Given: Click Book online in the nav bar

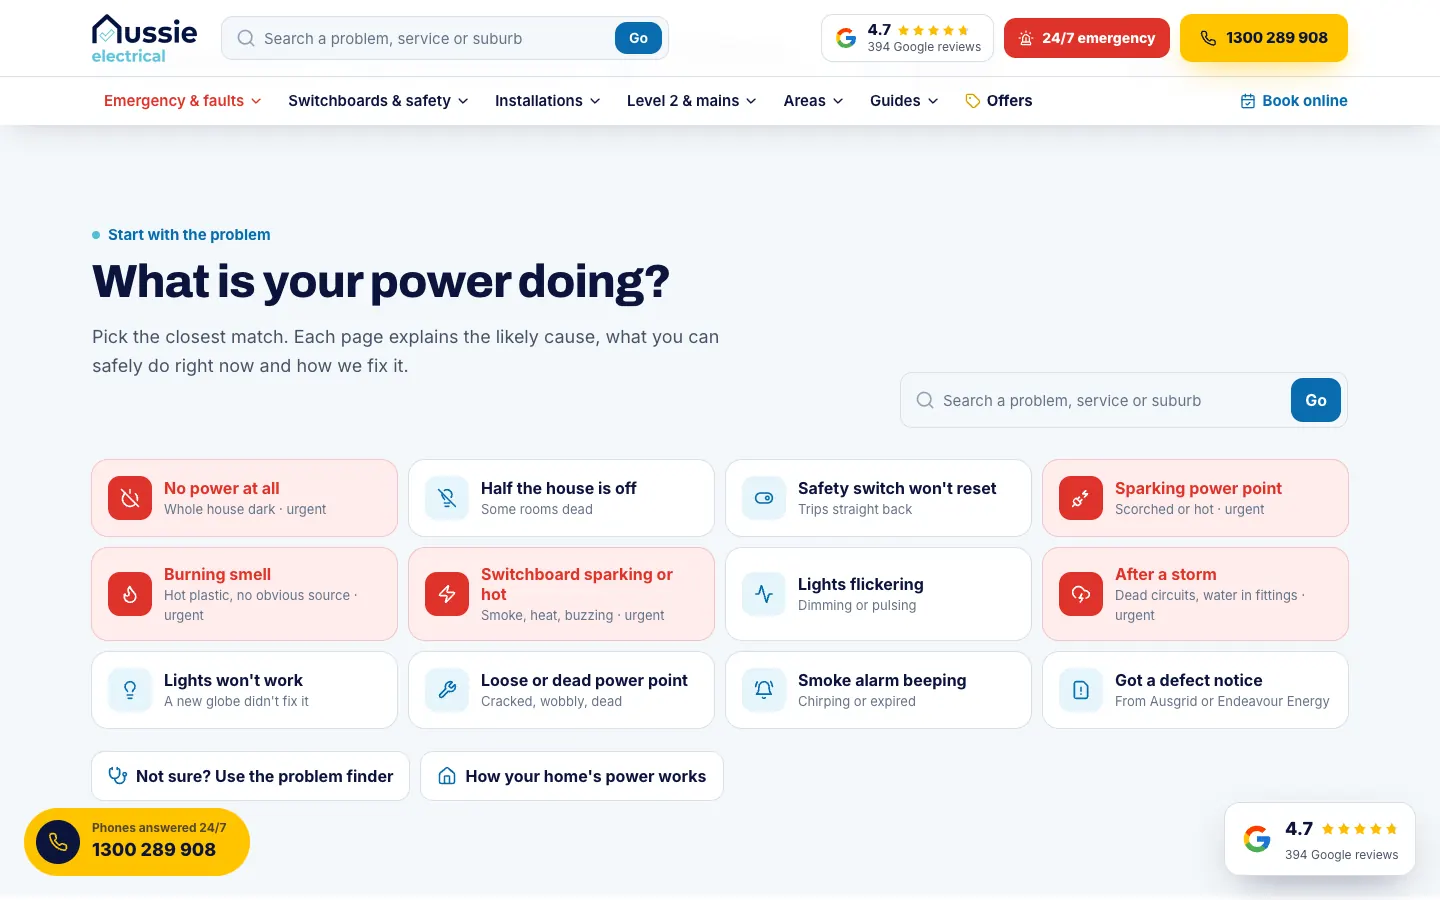Looking at the screenshot, I should pyautogui.click(x=1294, y=101).
